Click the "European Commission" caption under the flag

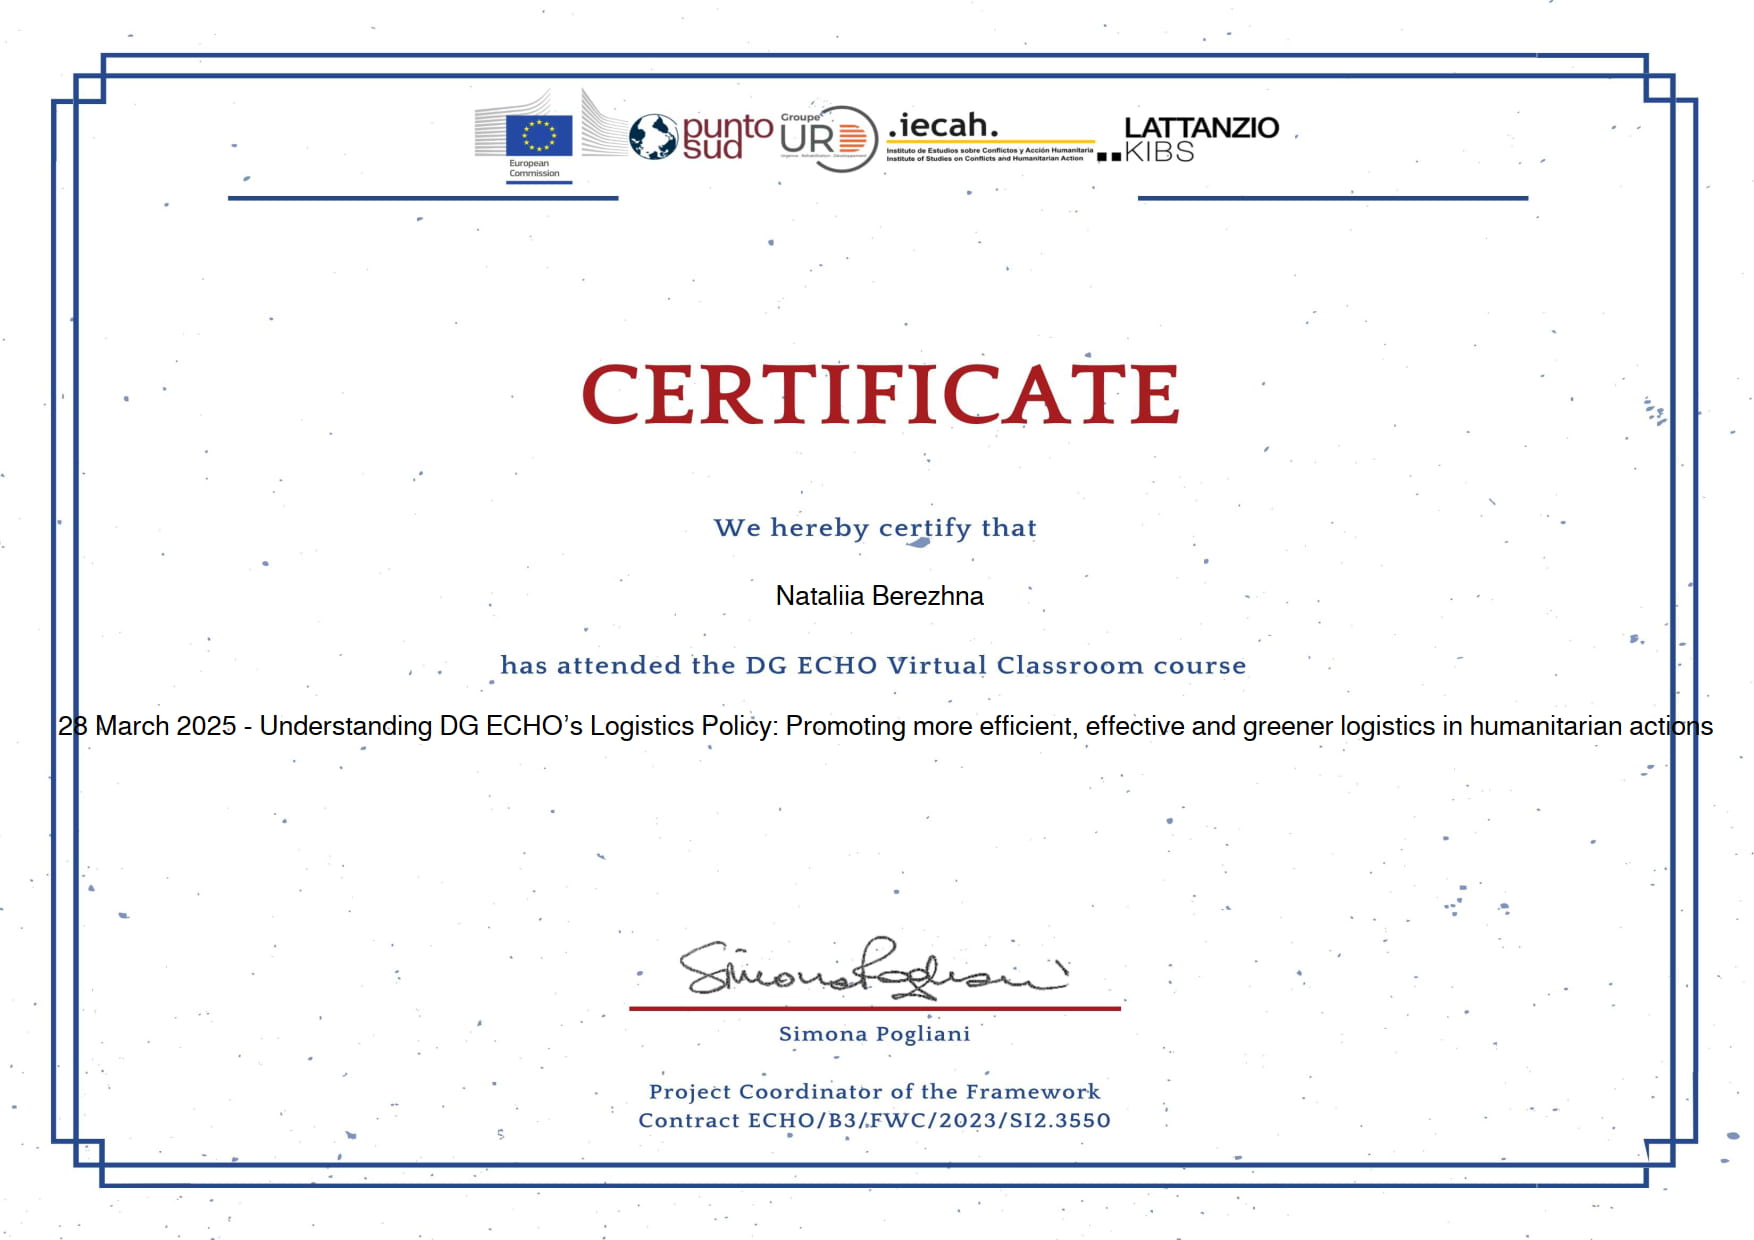[534, 169]
